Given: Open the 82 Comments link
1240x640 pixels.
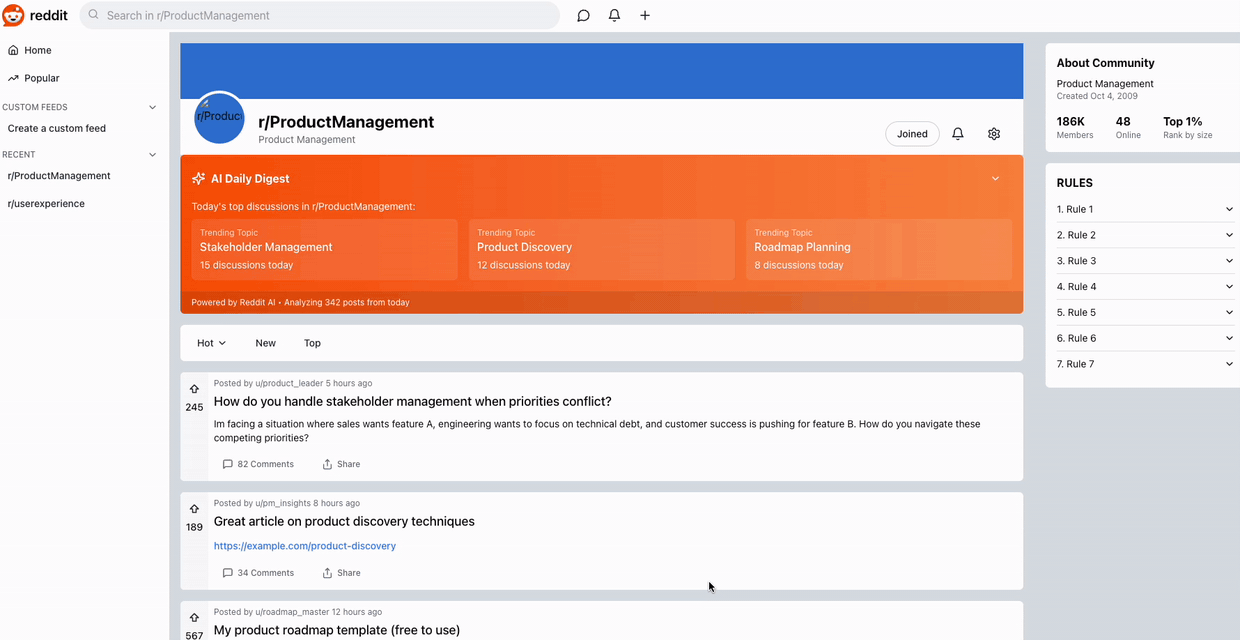Looking at the screenshot, I should tap(258, 464).
